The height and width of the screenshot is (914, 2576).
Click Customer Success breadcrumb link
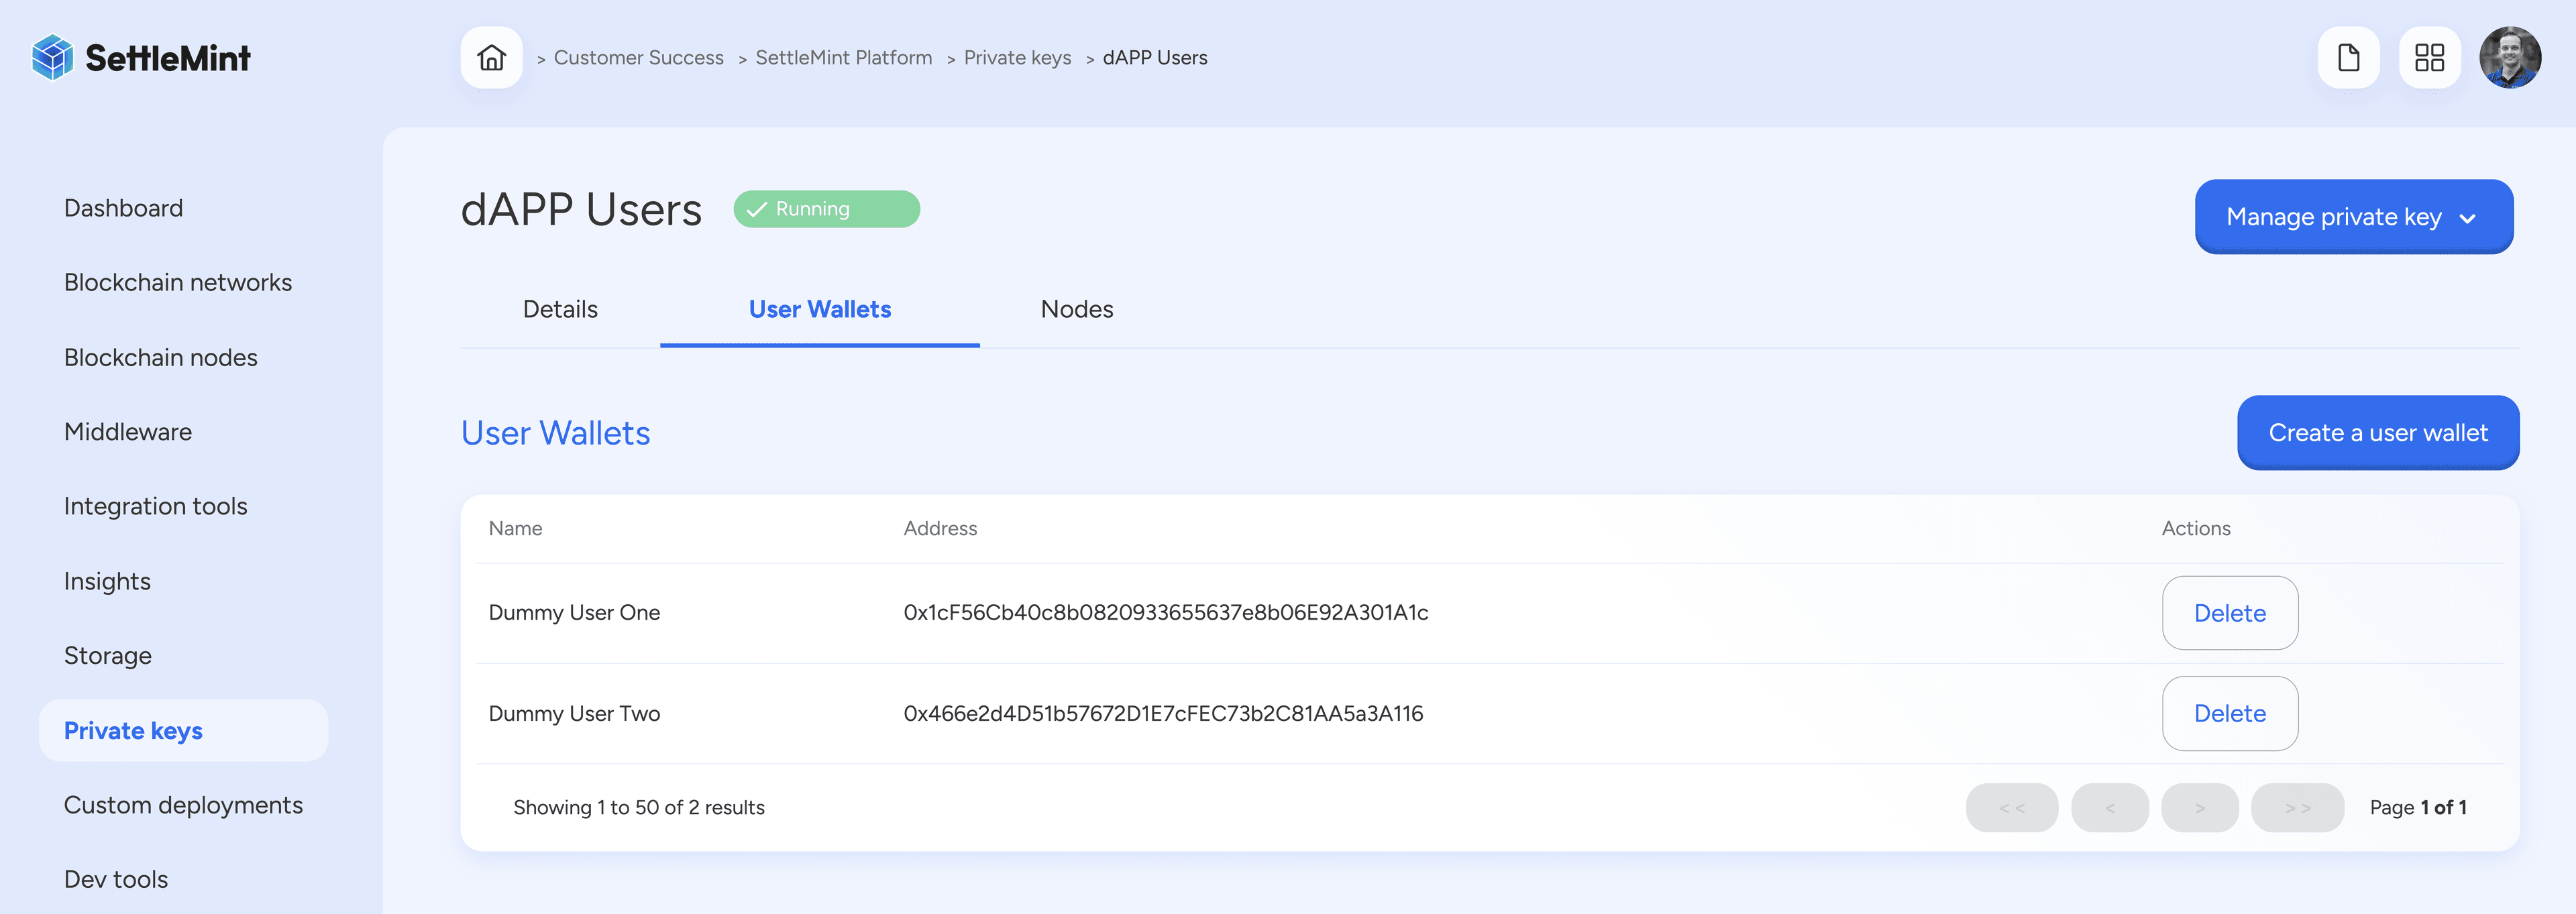click(x=638, y=58)
